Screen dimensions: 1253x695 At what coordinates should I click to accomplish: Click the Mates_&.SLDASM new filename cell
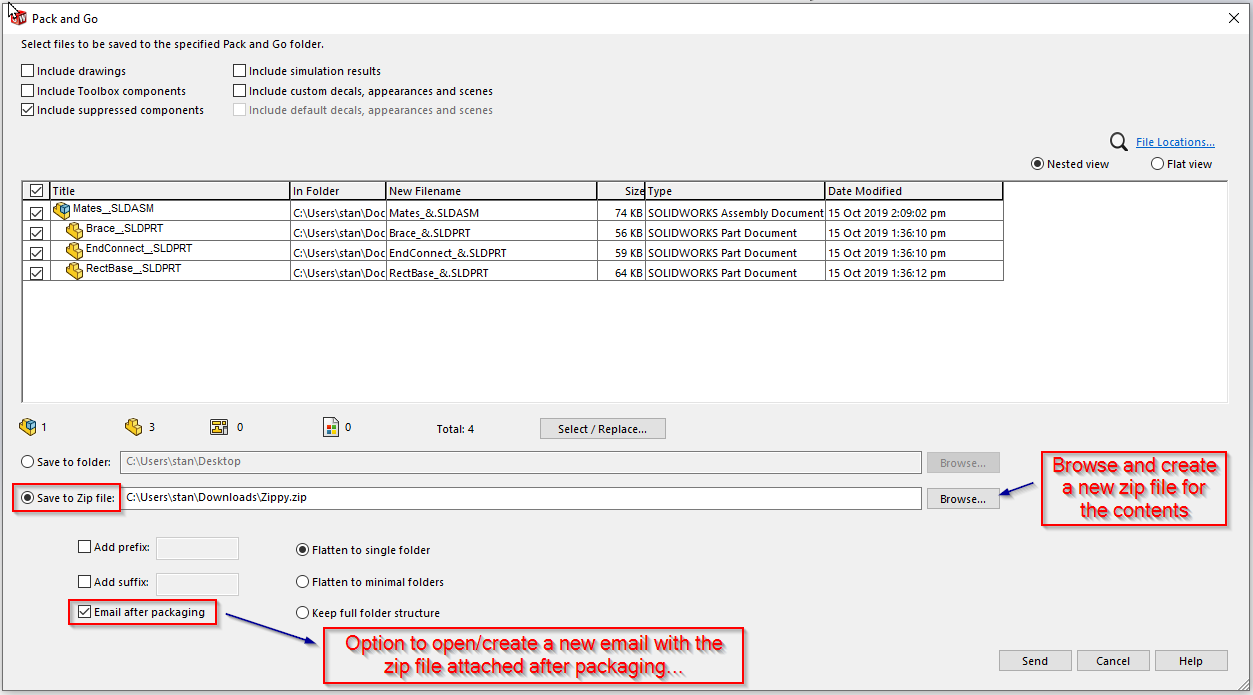pos(491,213)
